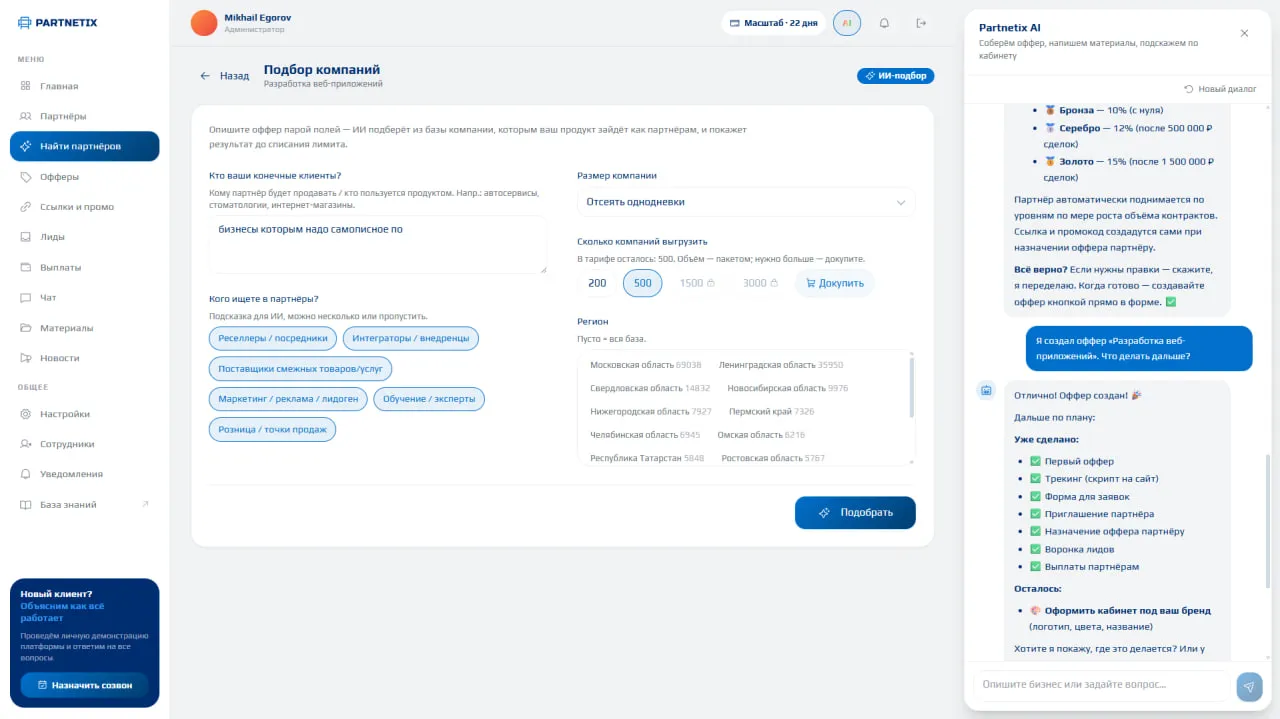This screenshot has width=1280, height=719.
Task: Click the Подобрать button
Action: click(x=855, y=512)
